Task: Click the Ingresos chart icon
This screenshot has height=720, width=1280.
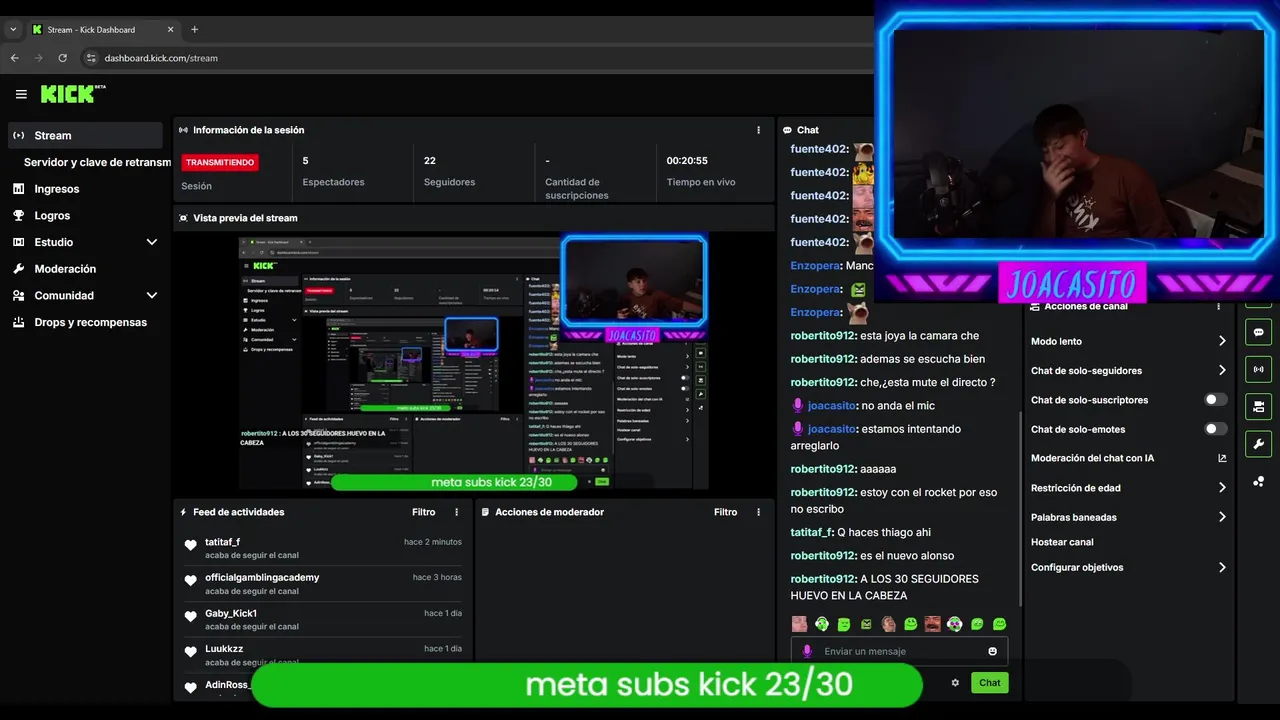Action: pyautogui.click(x=18, y=189)
